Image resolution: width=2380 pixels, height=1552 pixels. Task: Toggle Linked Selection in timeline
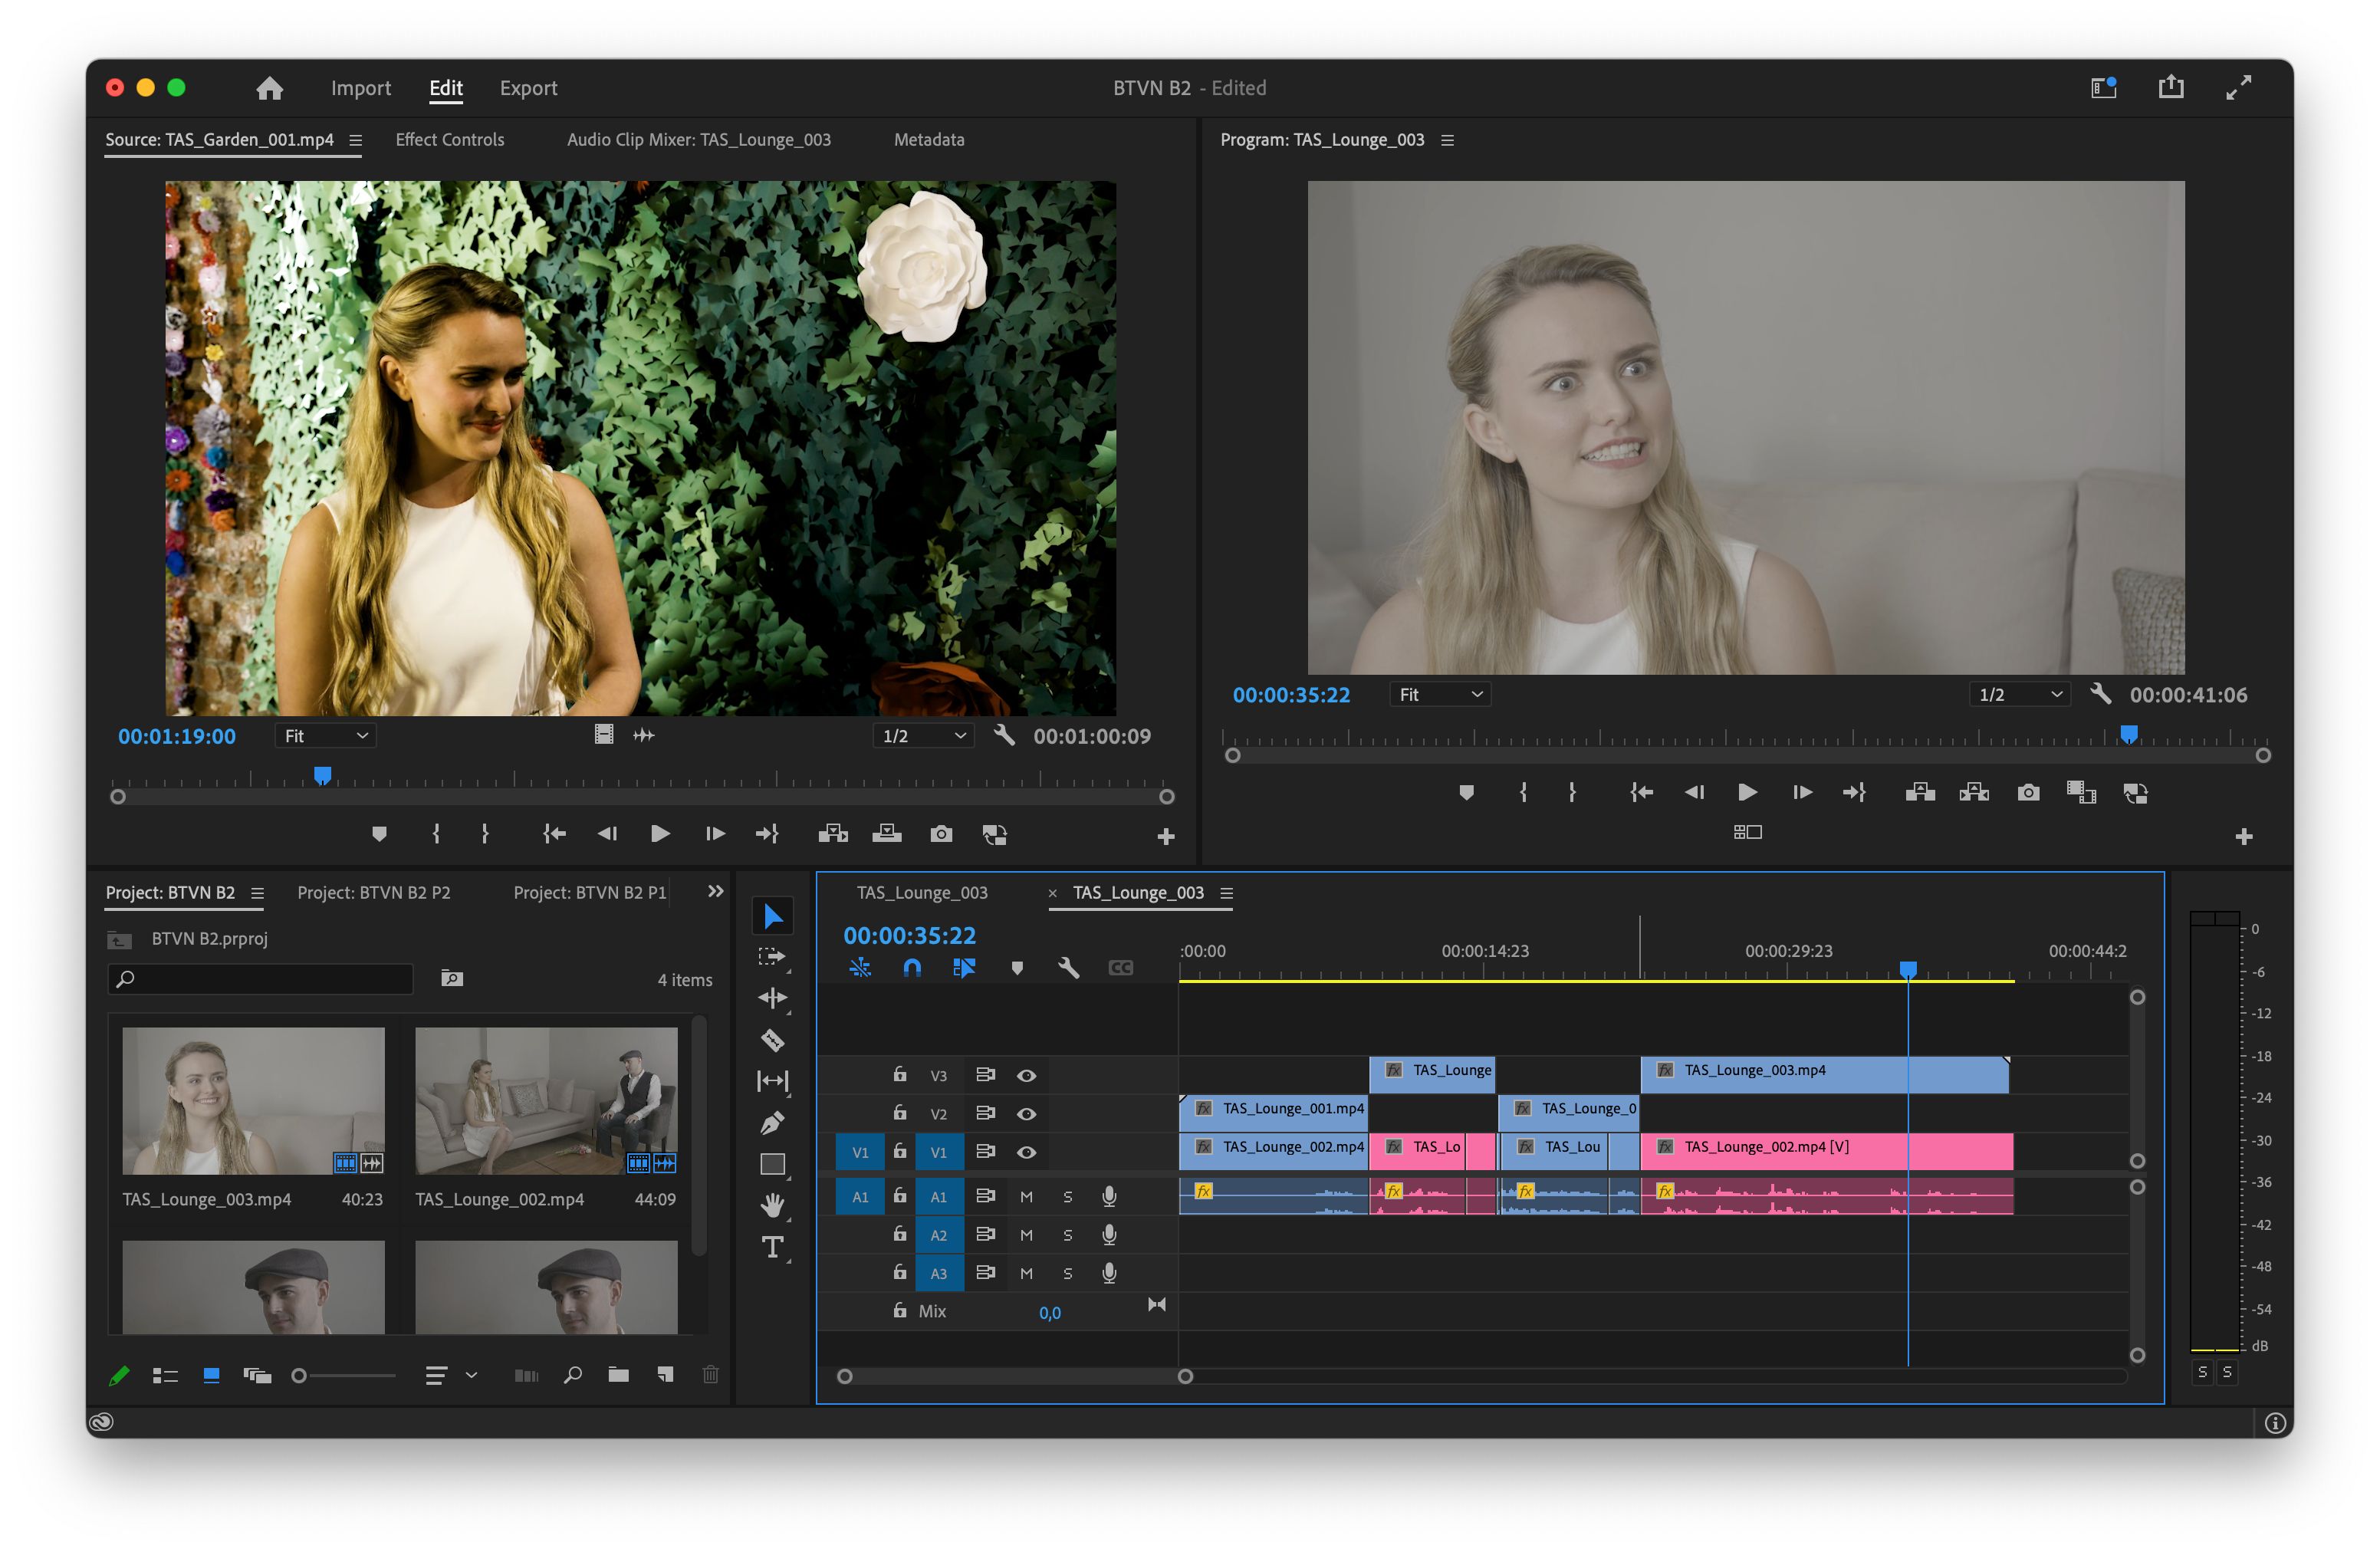(964, 968)
